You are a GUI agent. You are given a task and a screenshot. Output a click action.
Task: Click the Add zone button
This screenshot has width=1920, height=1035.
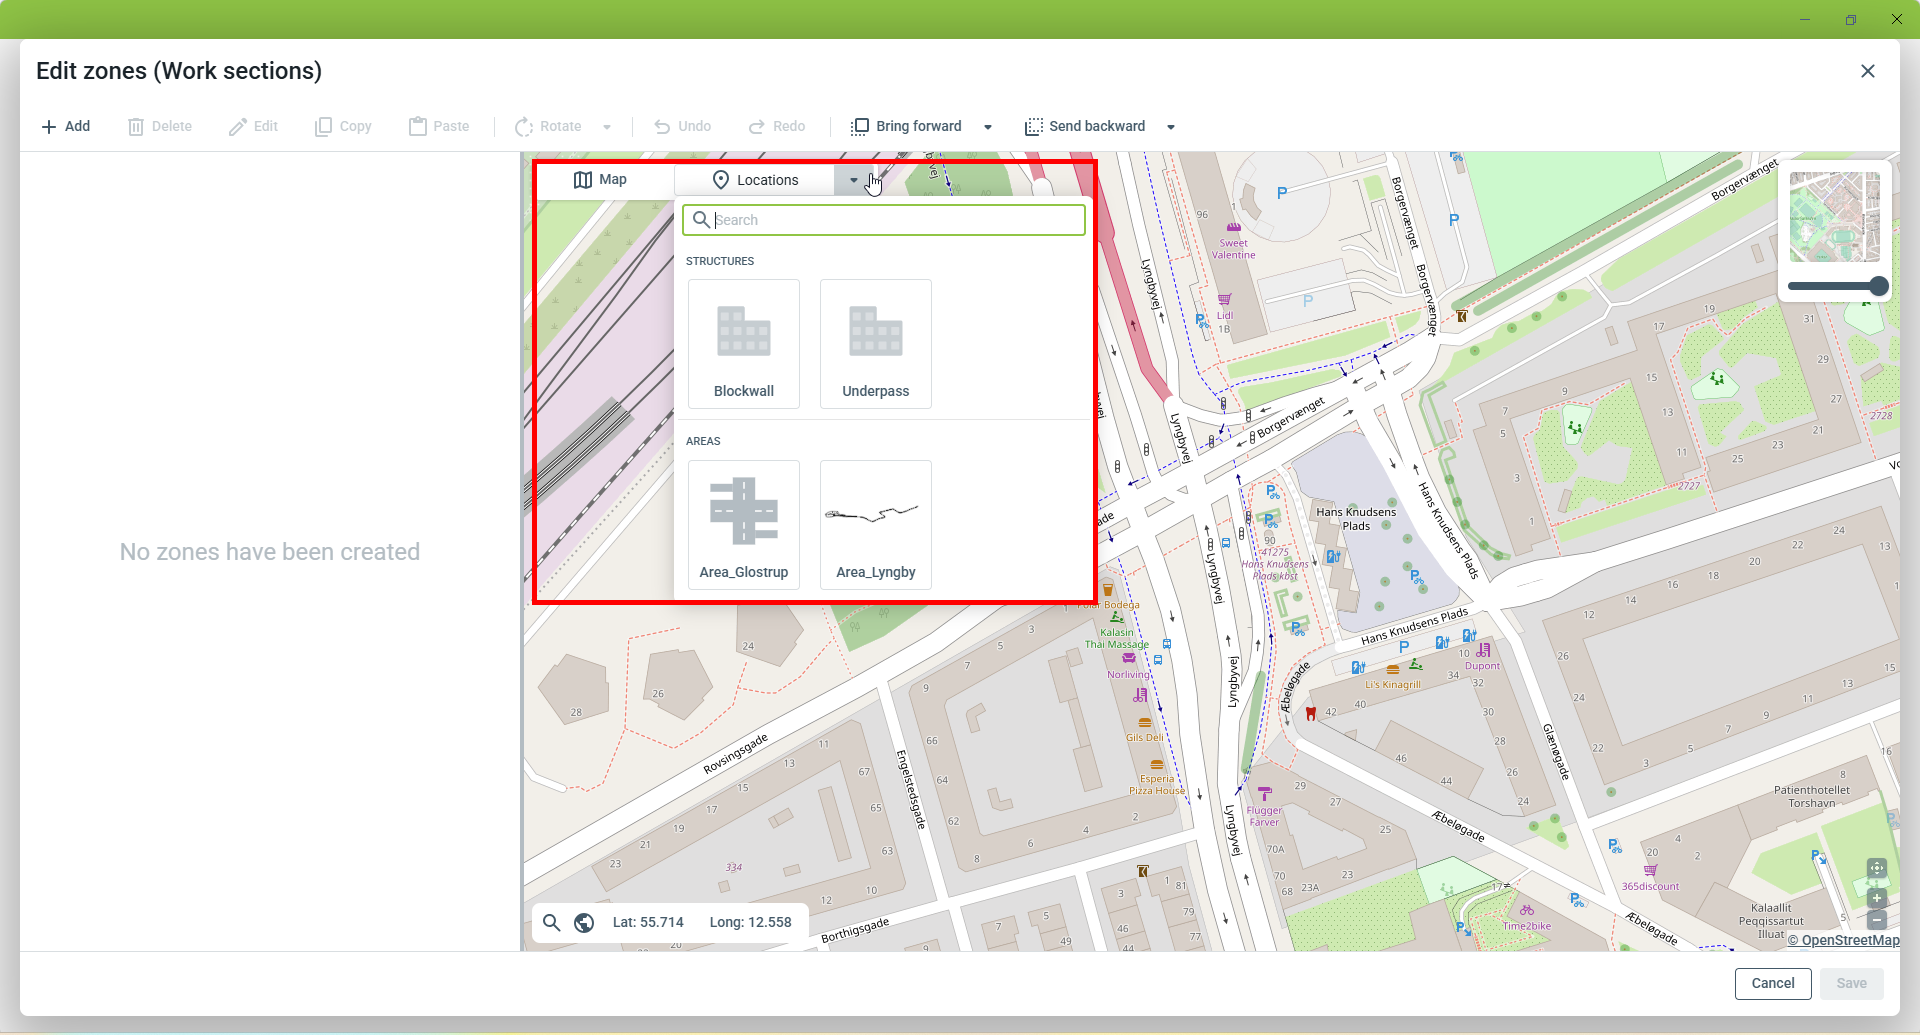66,126
